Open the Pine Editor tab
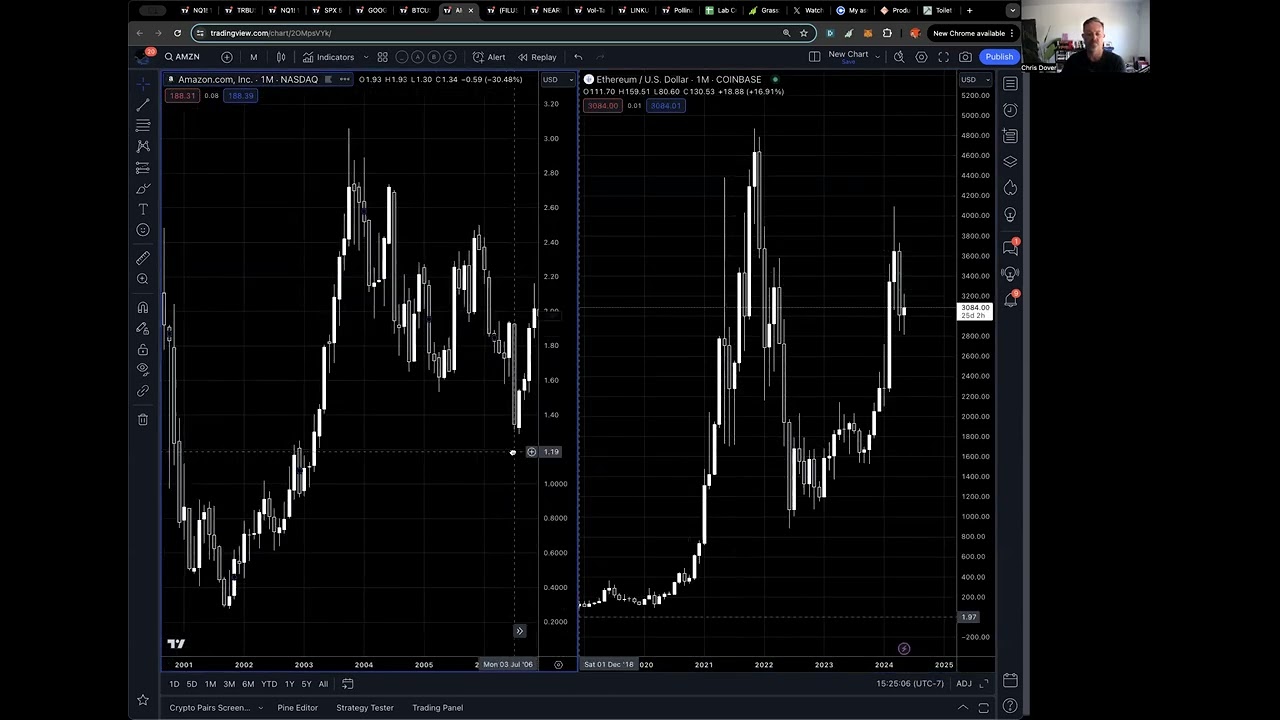The width and height of the screenshot is (1280, 720). pos(297,708)
